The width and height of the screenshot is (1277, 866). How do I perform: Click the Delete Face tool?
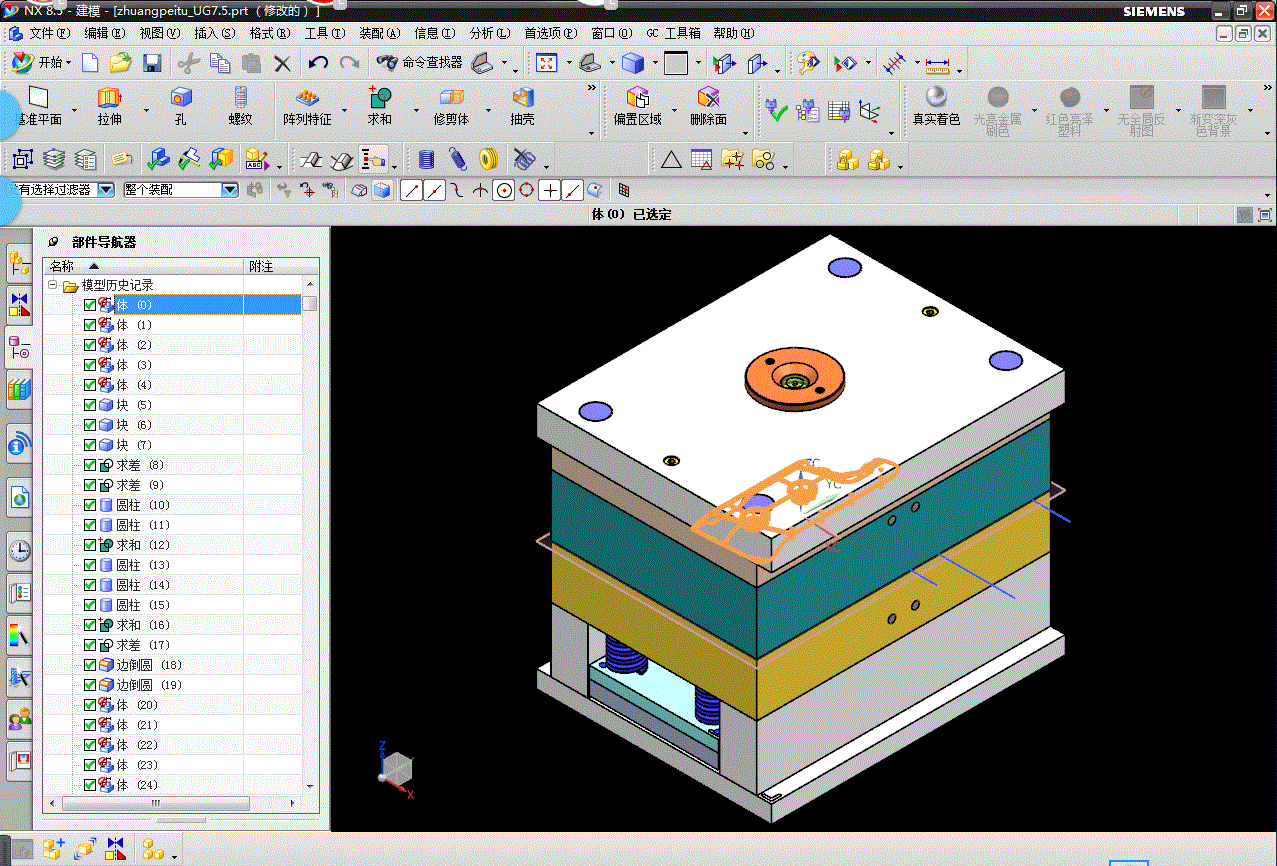pyautogui.click(x=708, y=106)
